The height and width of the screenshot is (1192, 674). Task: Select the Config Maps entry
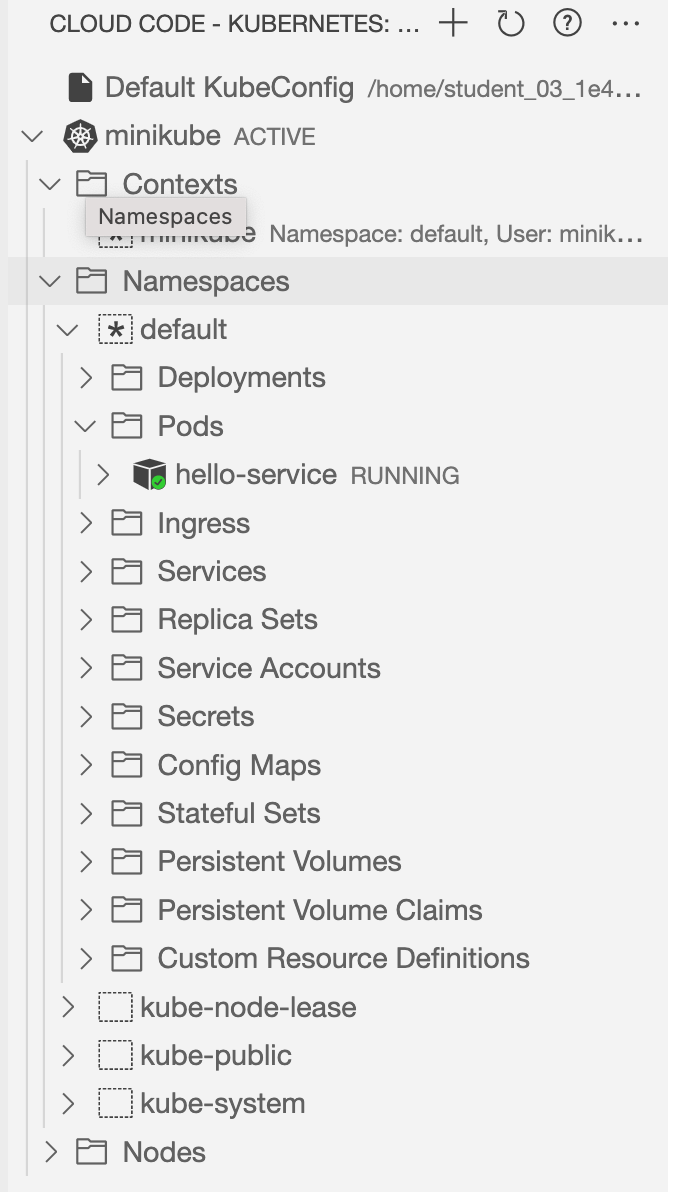click(239, 765)
